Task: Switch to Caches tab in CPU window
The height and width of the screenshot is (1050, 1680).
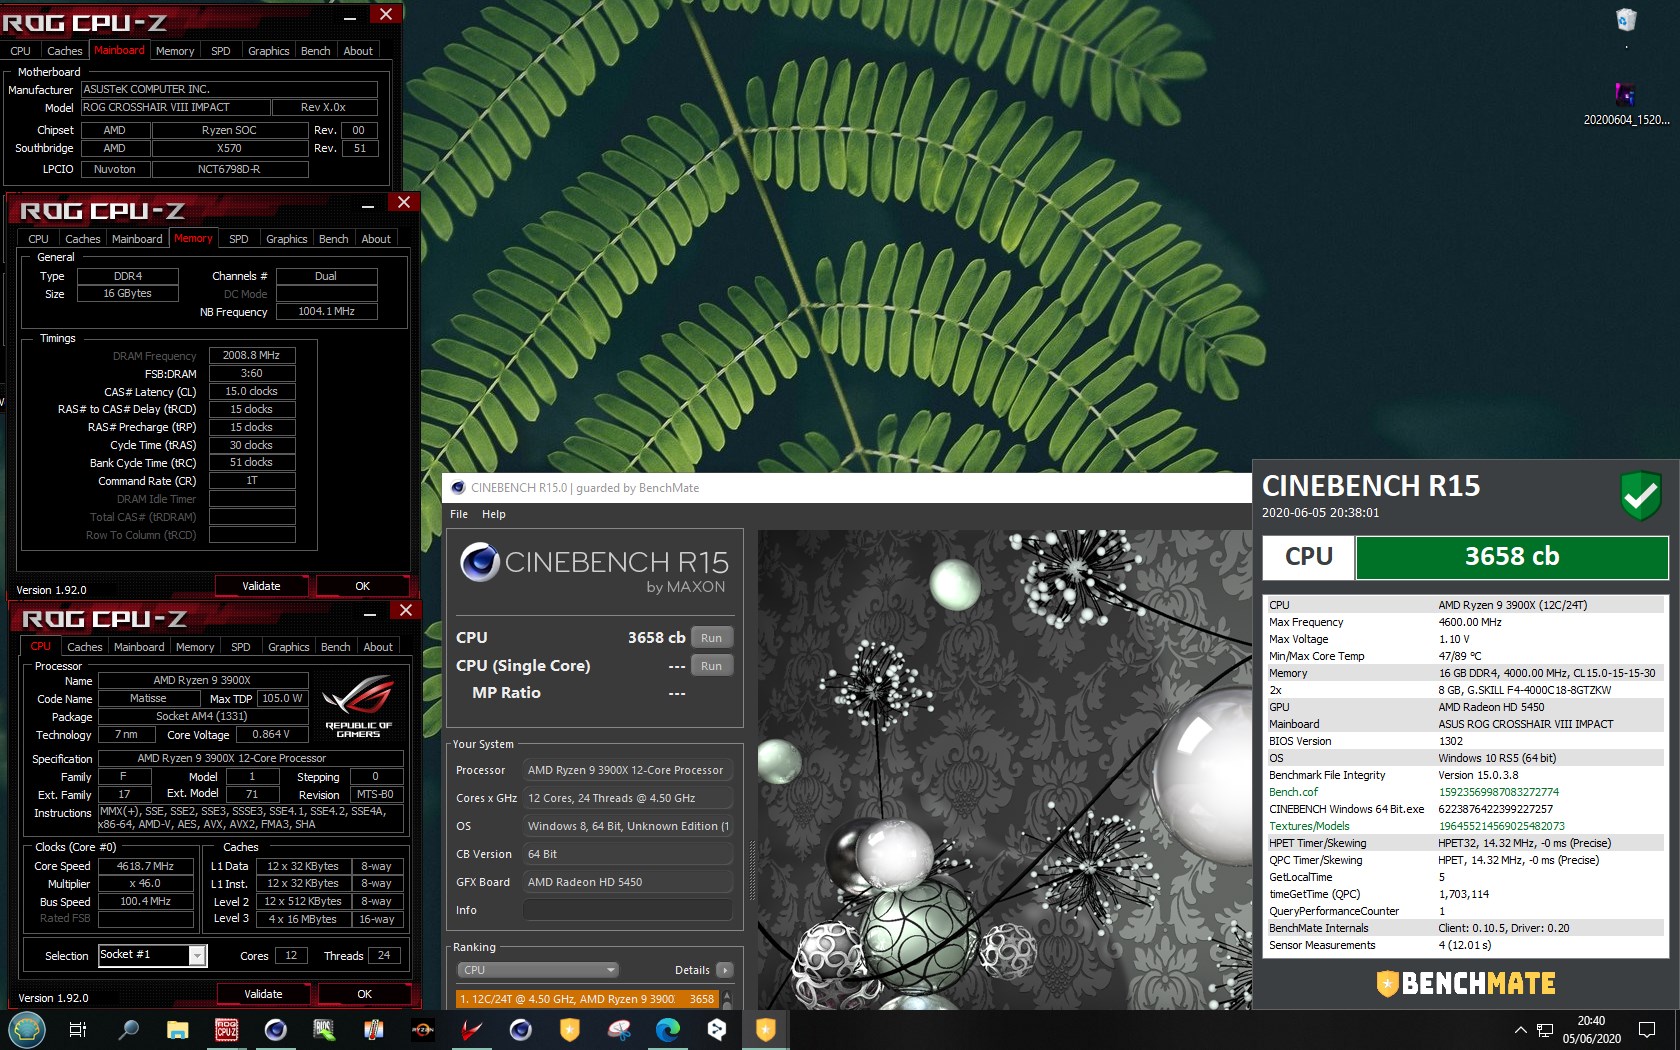Action: click(x=85, y=647)
